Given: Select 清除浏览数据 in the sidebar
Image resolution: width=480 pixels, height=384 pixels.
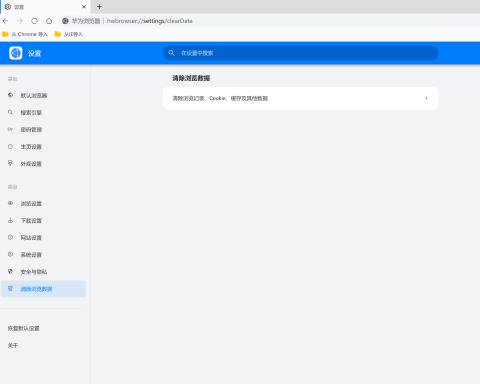Looking at the screenshot, I should pyautogui.click(x=44, y=289).
